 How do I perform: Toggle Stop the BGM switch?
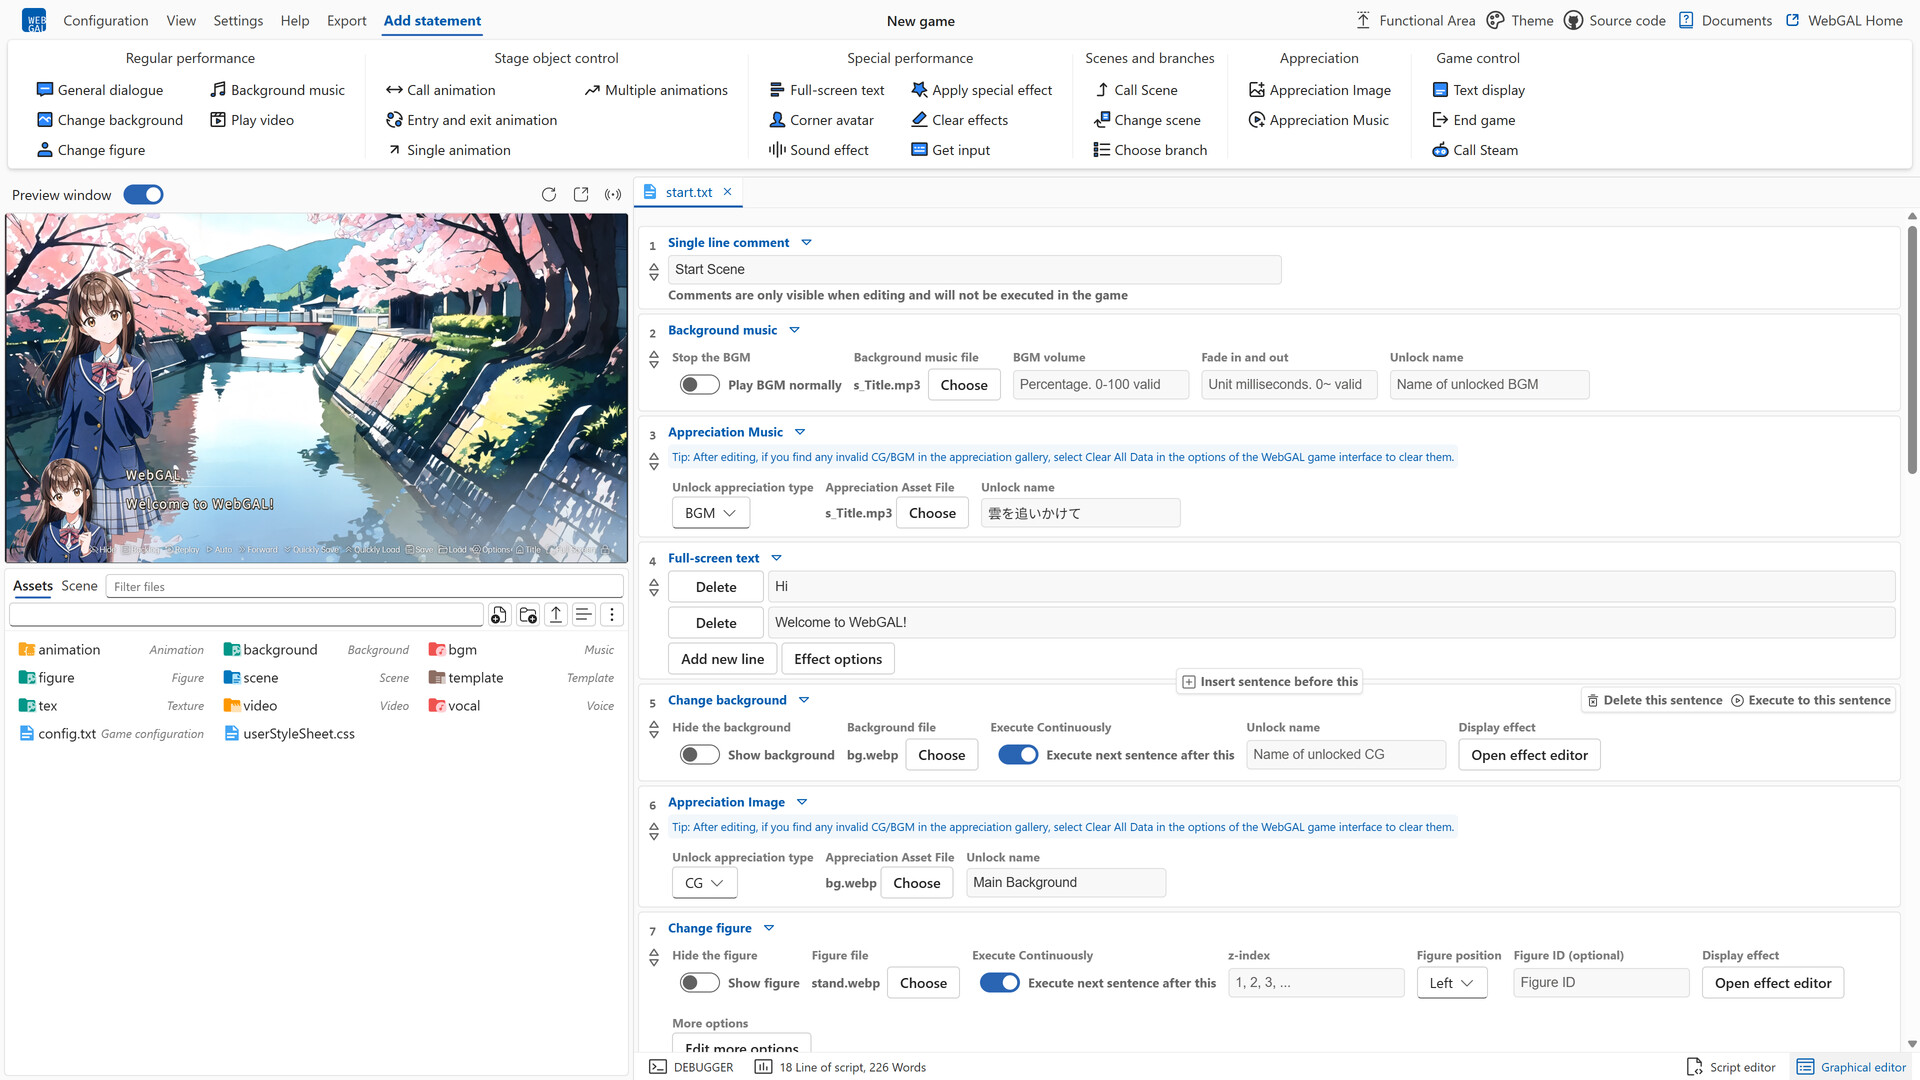[699, 385]
